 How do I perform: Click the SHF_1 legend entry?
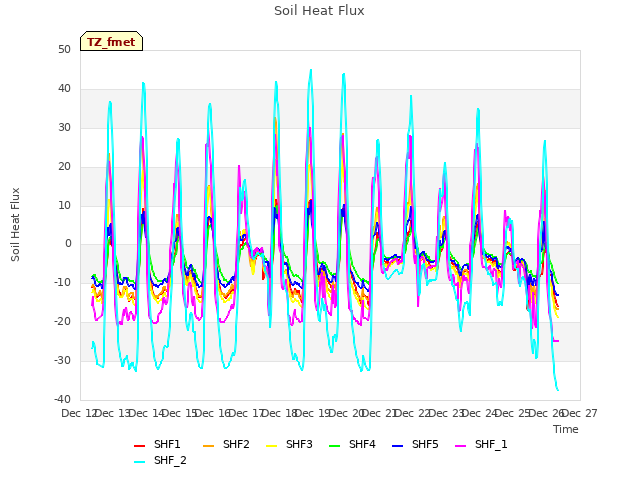[481, 444]
